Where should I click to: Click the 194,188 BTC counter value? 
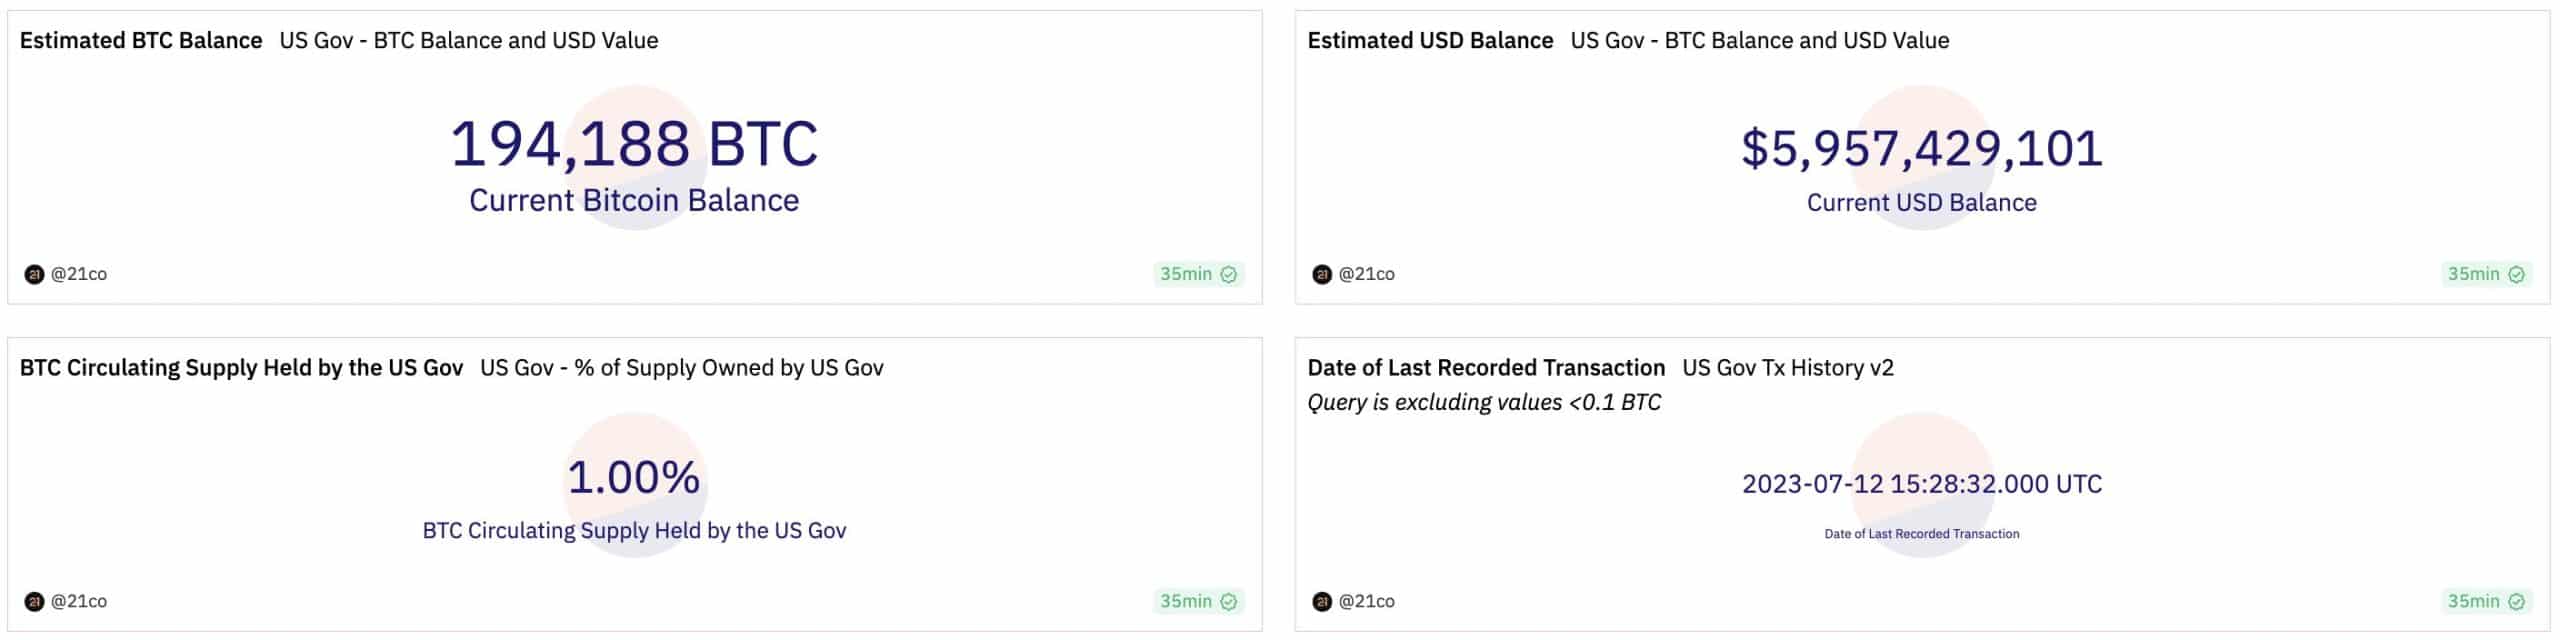(634, 143)
